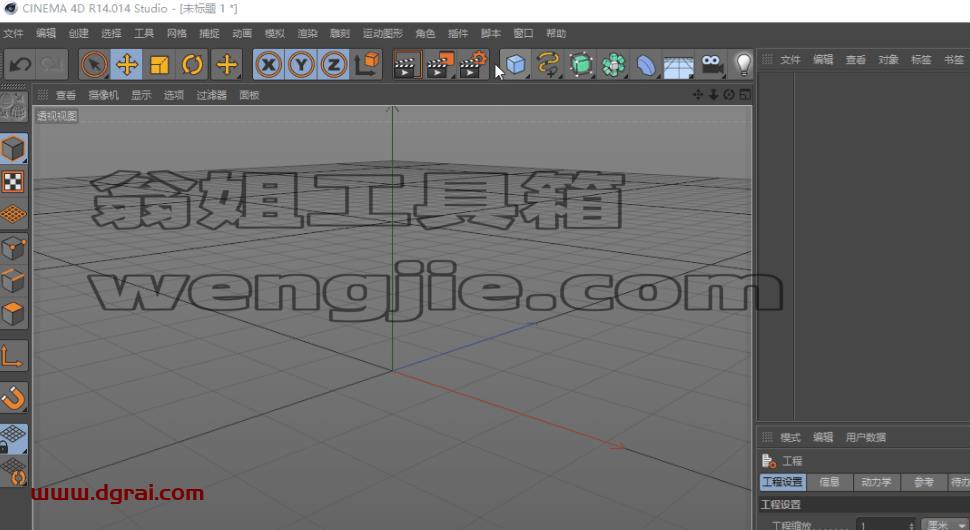Add a light object bulb icon
Viewport: 970px width, 530px height.
[x=743, y=64]
